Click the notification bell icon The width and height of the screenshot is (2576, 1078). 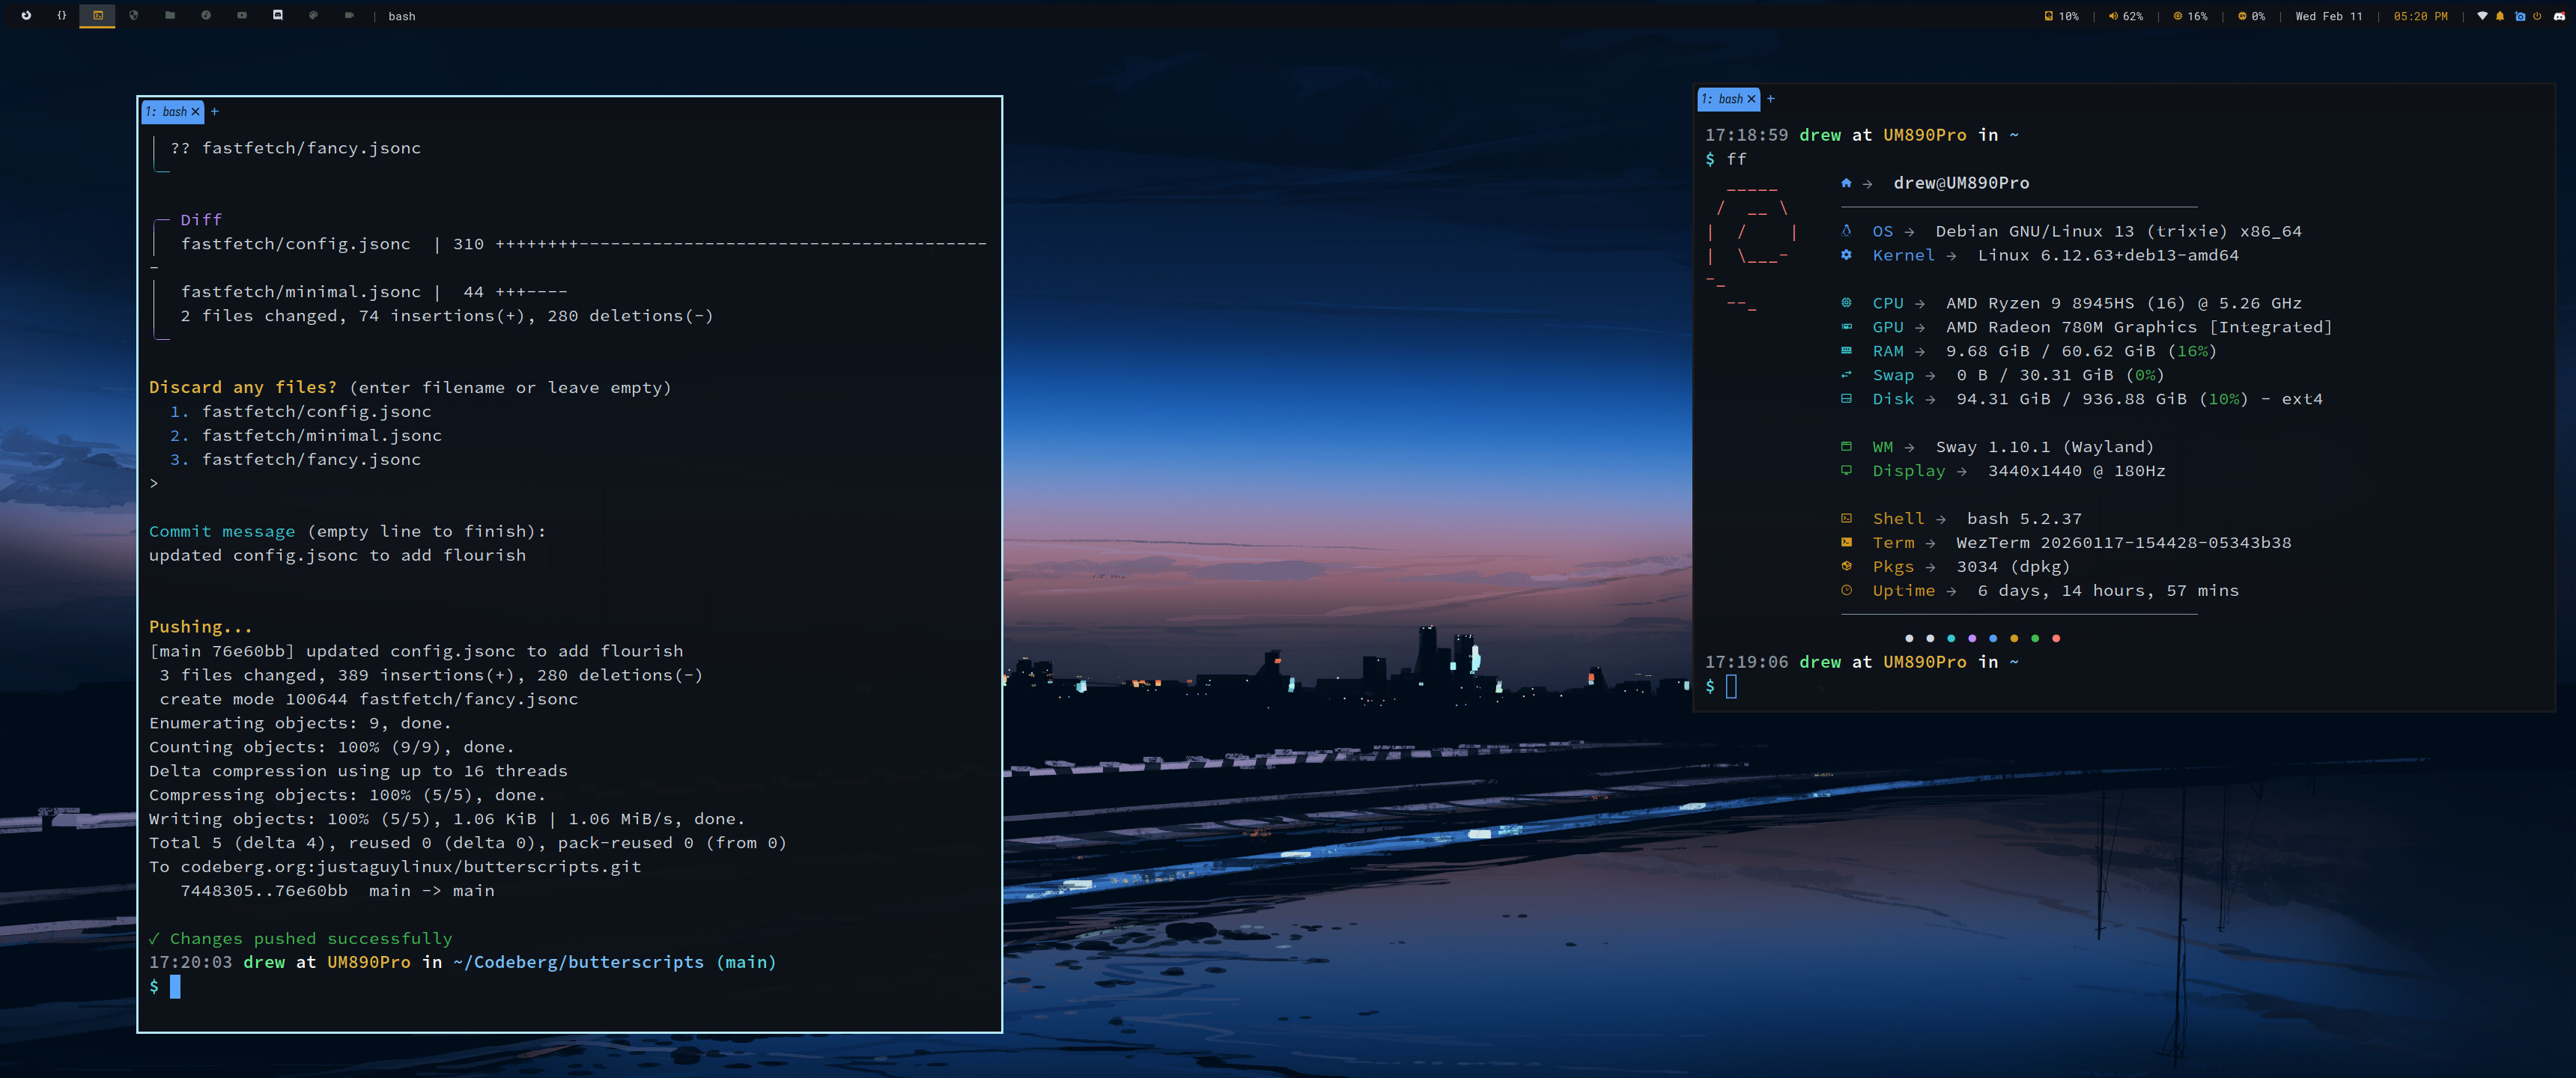2500,16
